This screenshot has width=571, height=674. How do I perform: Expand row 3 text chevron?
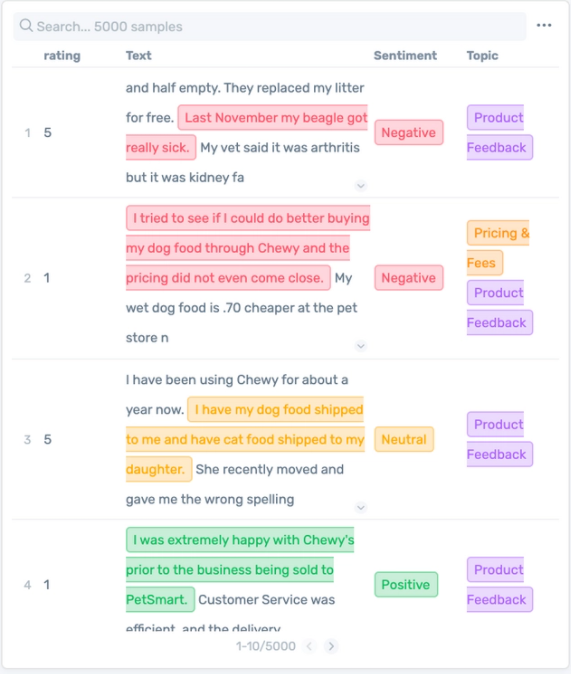pos(361,508)
